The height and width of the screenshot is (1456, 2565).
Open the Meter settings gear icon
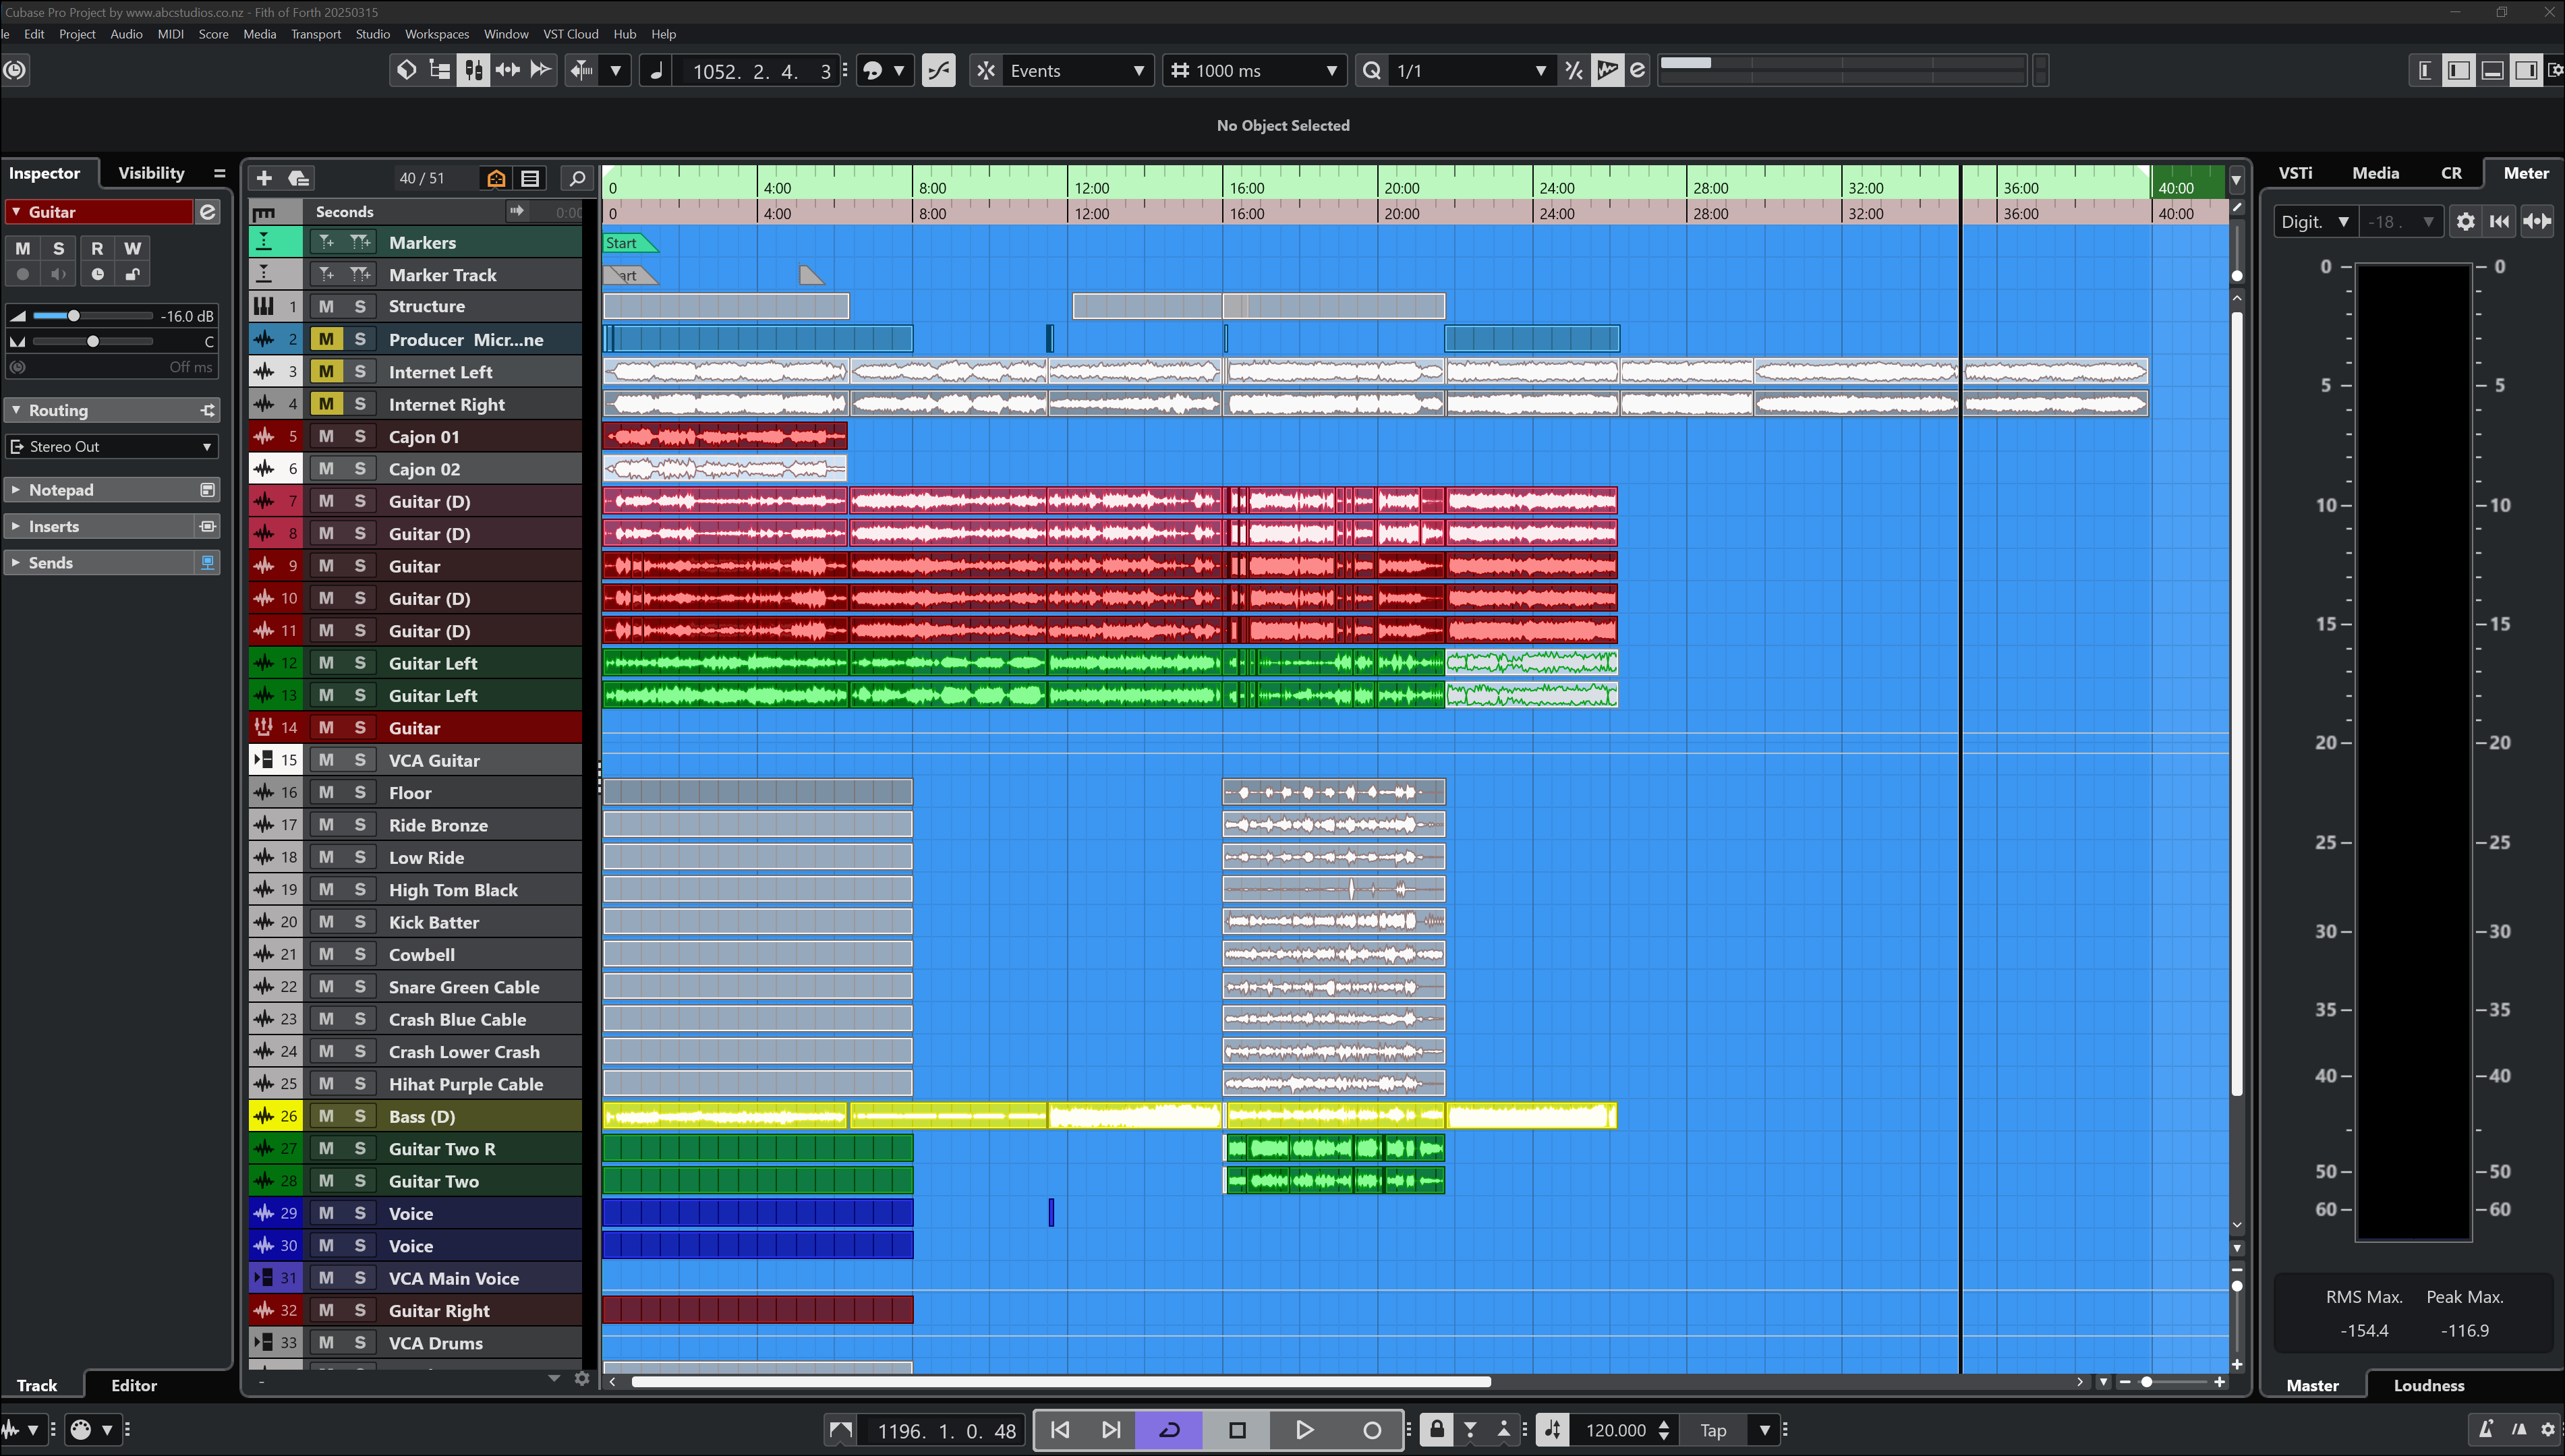tap(2466, 221)
